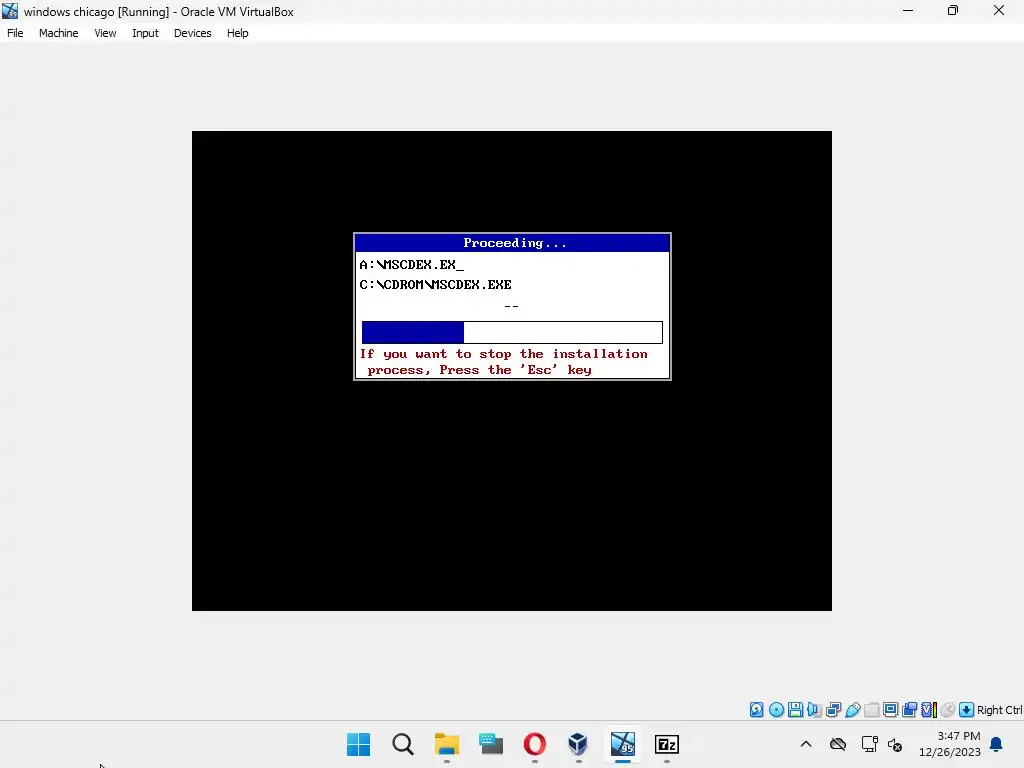Click the cloud sync tray icon
Image resolution: width=1024 pixels, height=768 pixels.
[x=838, y=744]
